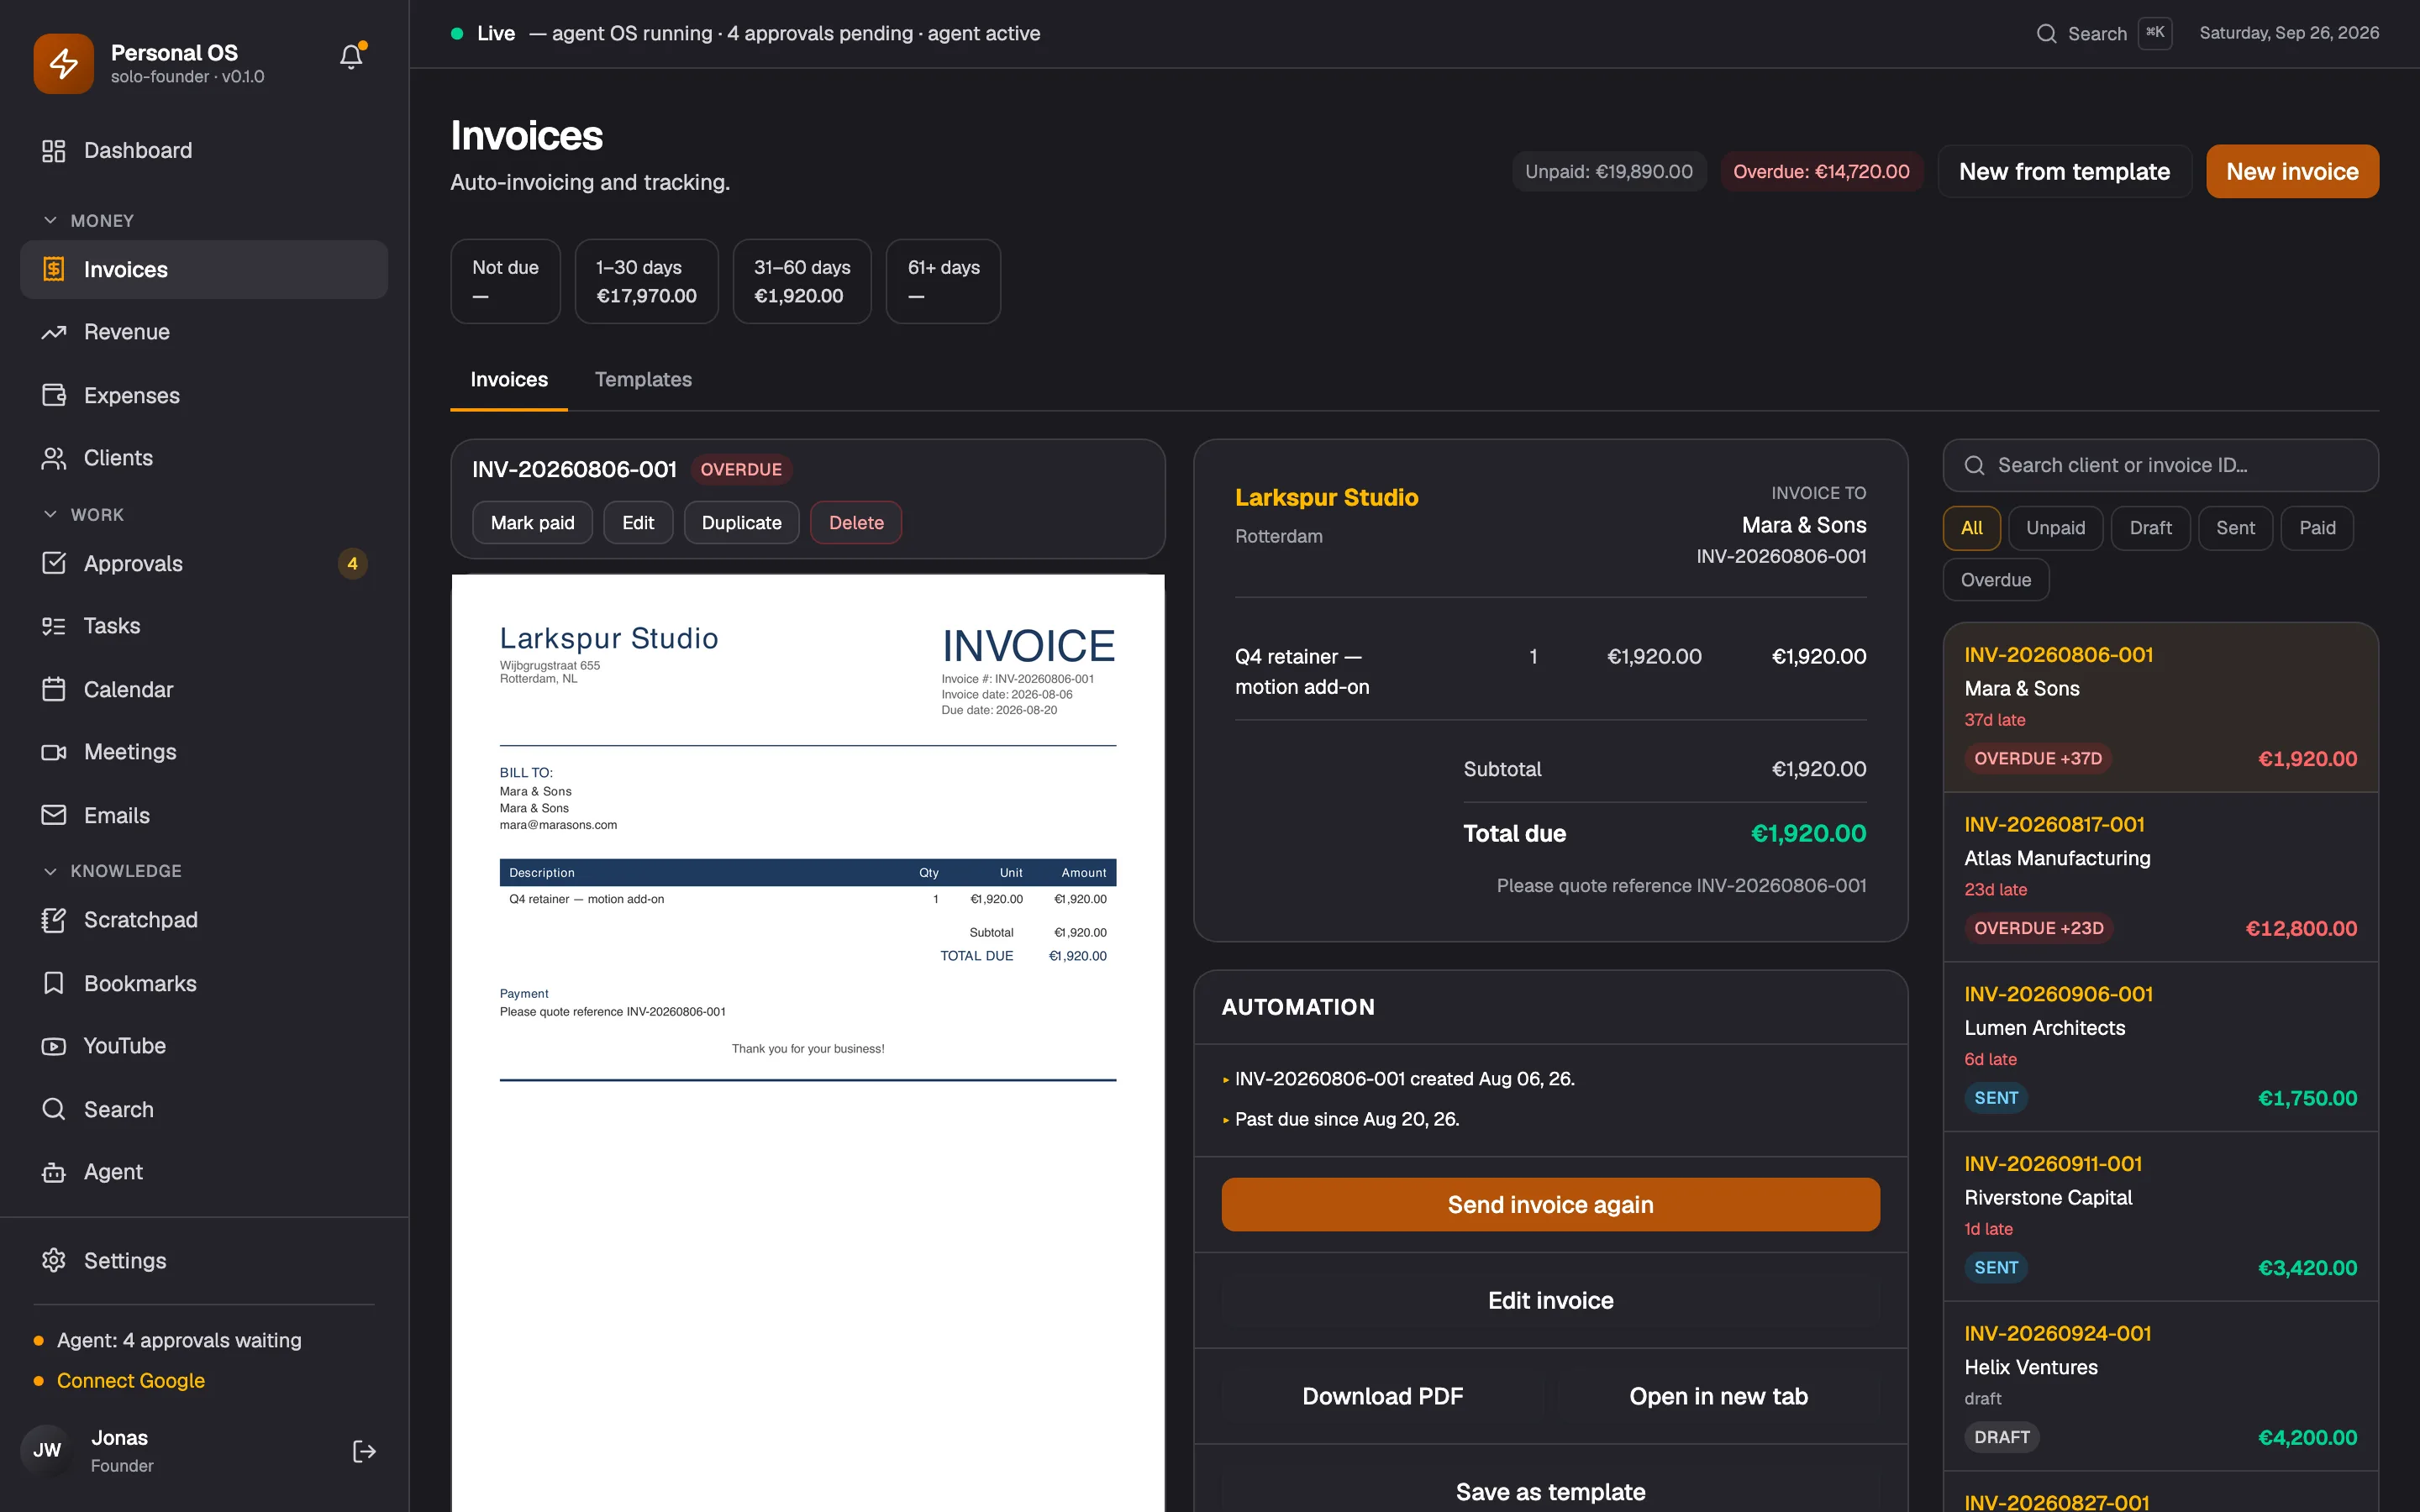Click the Approvals checkbox icon

[x=54, y=563]
